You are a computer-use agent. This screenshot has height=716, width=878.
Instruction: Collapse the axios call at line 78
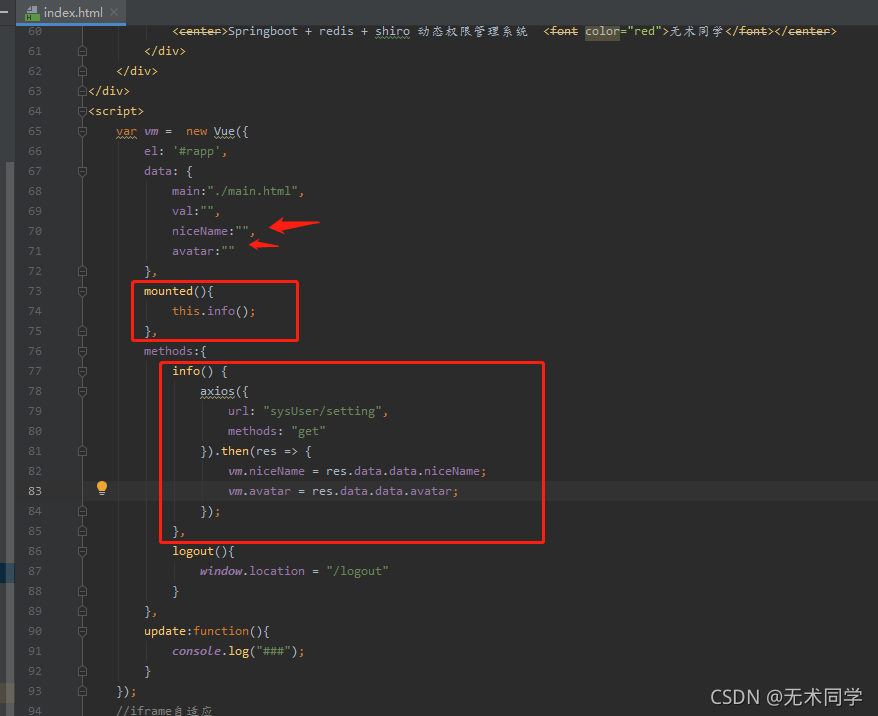(x=82, y=391)
